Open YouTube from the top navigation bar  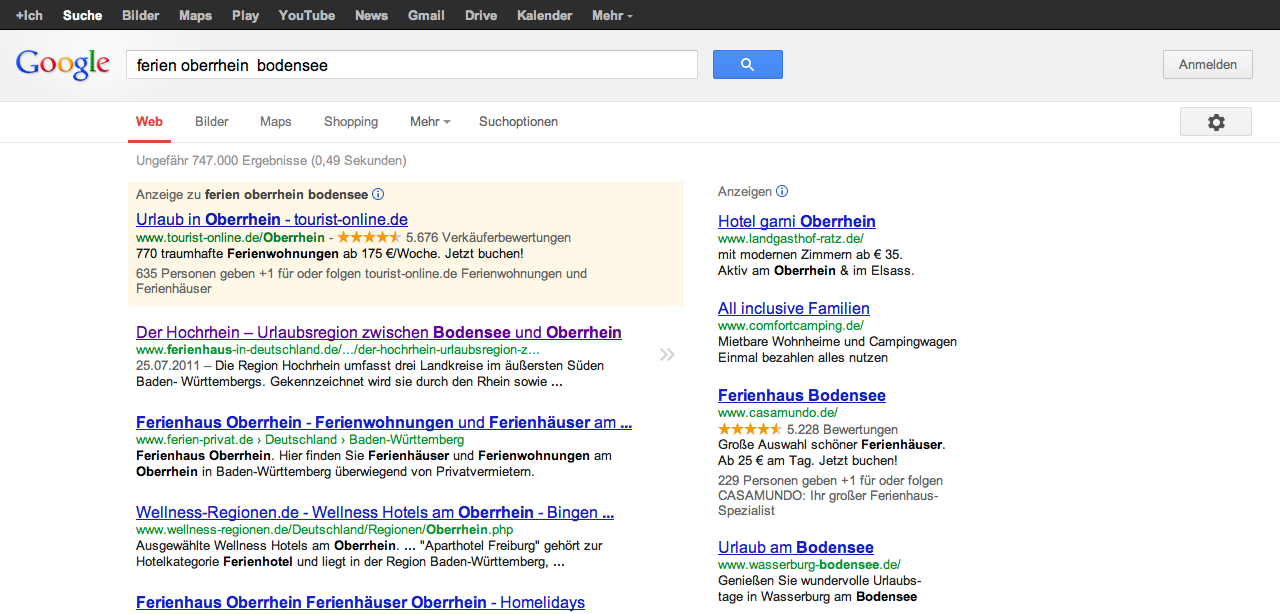pos(306,16)
